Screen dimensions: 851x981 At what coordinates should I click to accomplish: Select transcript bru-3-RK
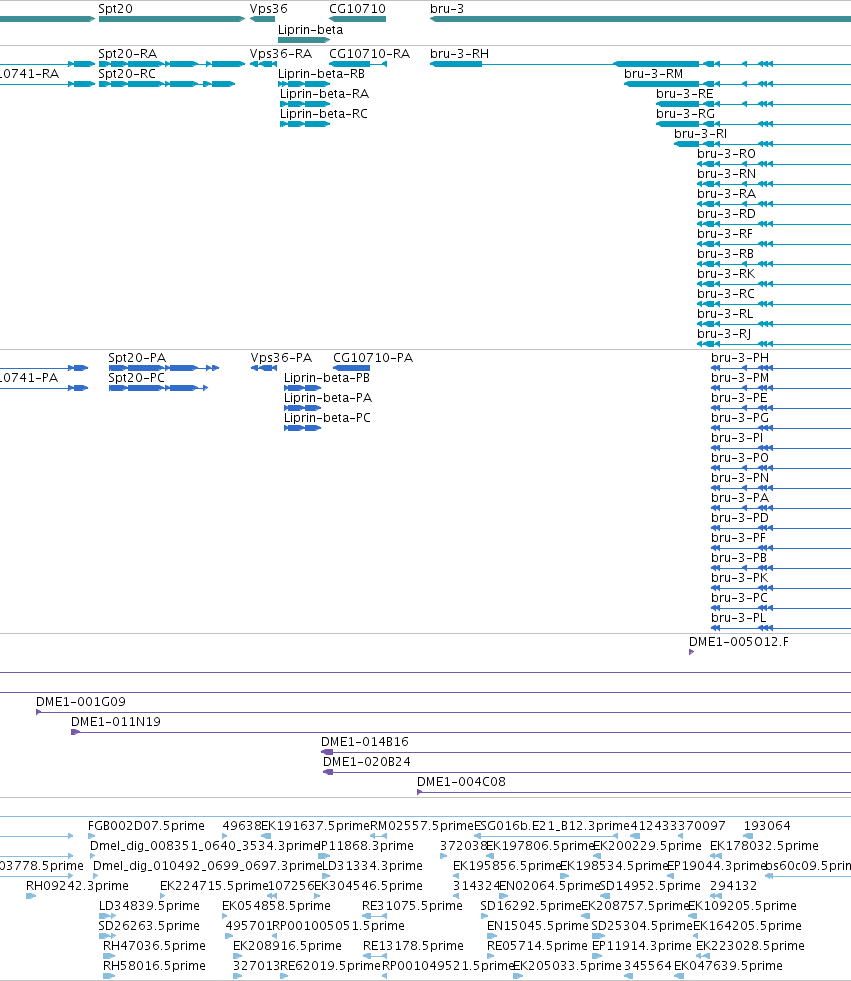(726, 274)
